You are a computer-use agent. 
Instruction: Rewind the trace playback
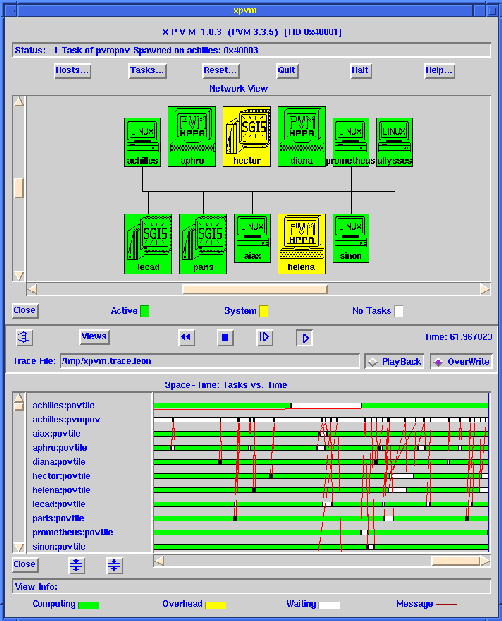pyautogui.click(x=186, y=337)
